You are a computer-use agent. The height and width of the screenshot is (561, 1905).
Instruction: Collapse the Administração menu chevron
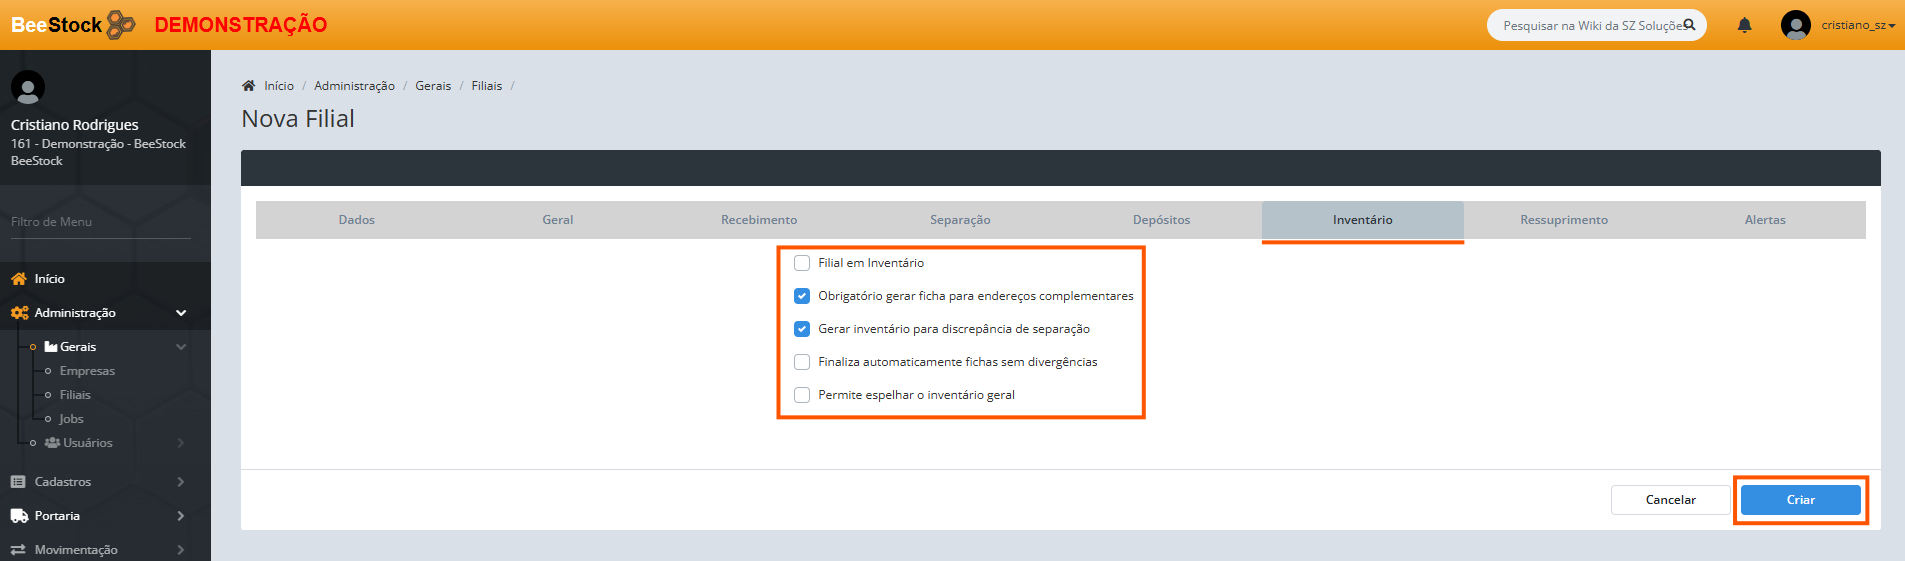point(181,313)
